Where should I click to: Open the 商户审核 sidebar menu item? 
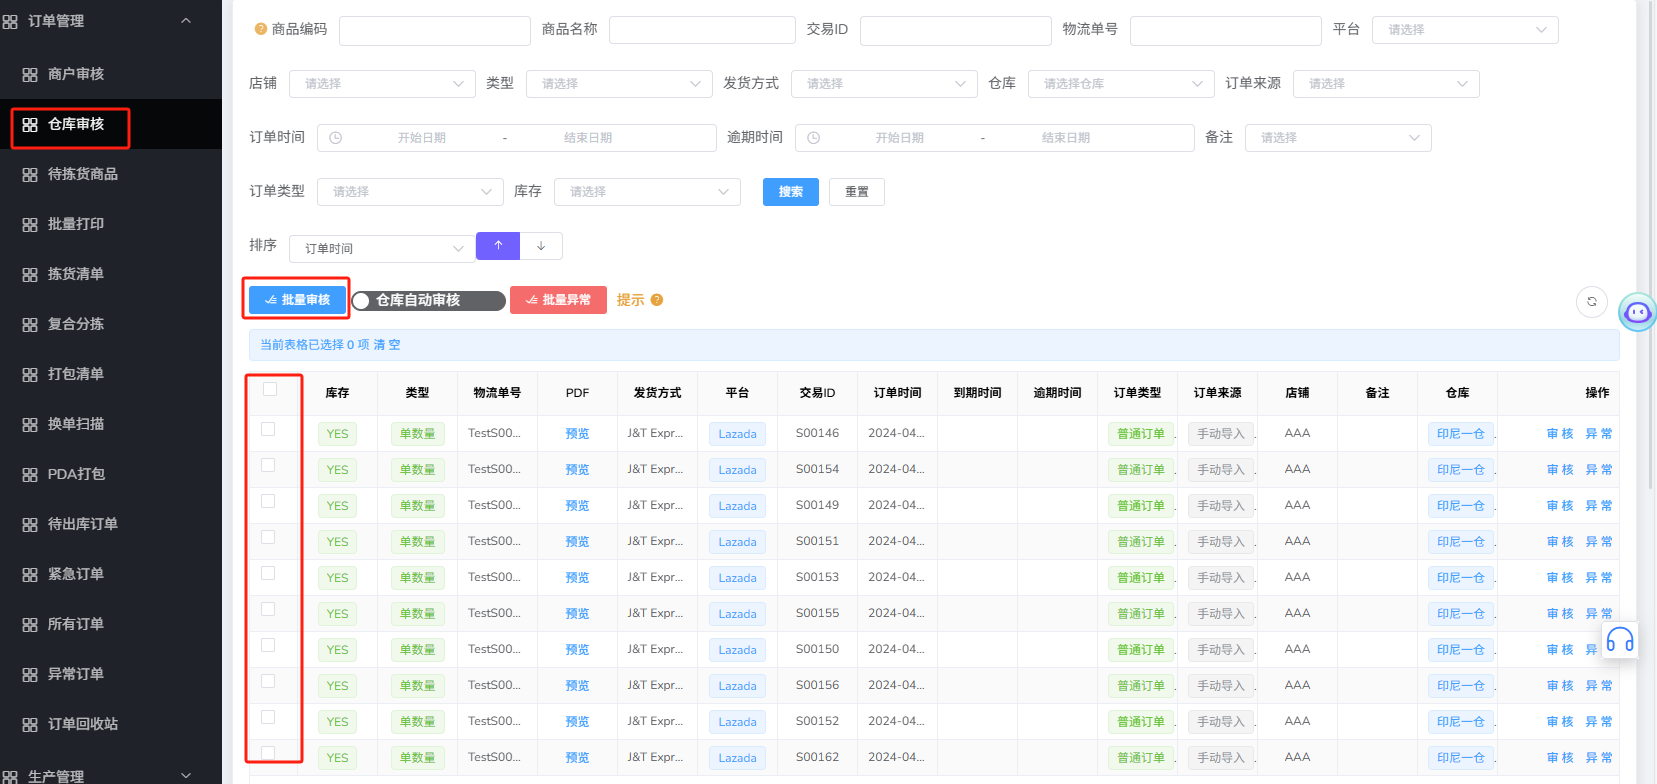pyautogui.click(x=76, y=74)
